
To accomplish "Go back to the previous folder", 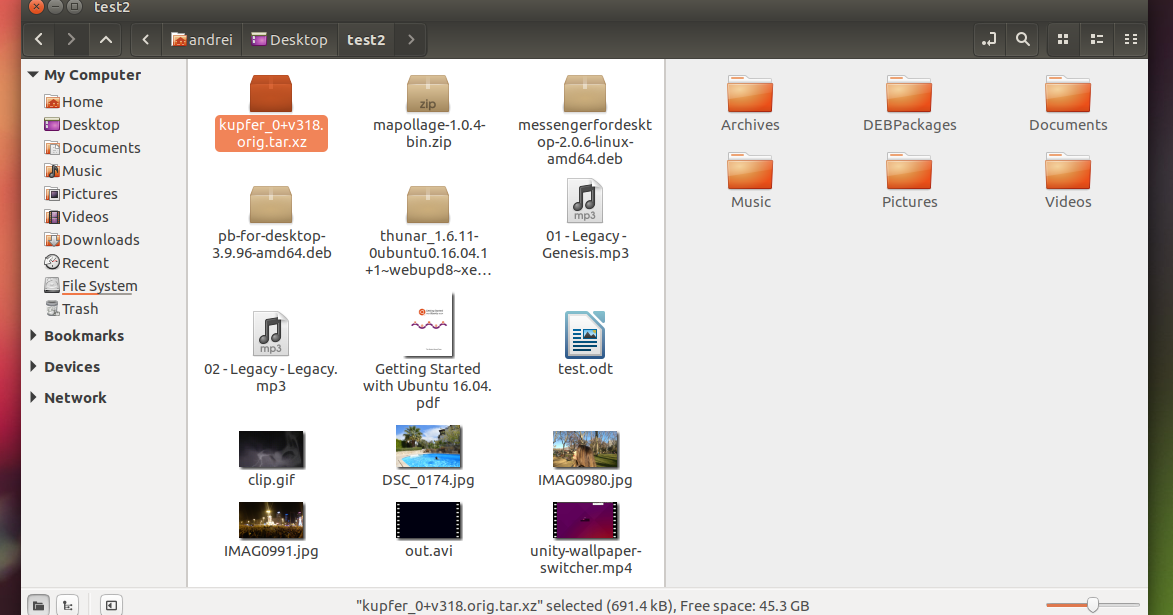I will pos(38,39).
